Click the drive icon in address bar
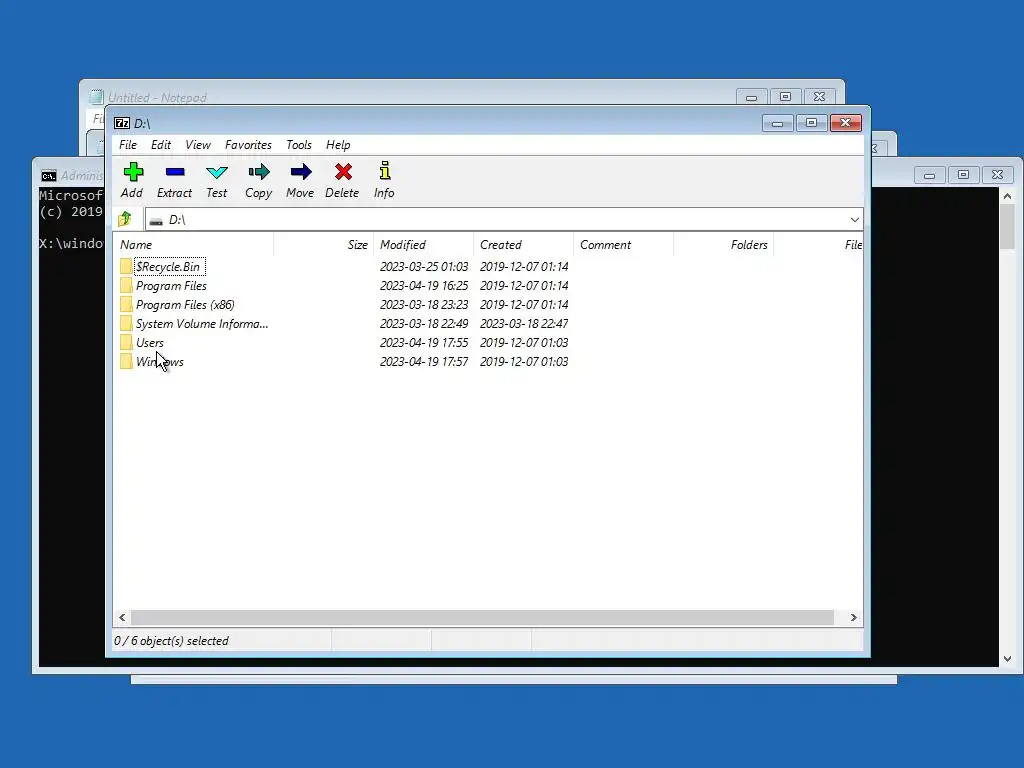Screen dimensions: 1024x768 tap(156, 221)
